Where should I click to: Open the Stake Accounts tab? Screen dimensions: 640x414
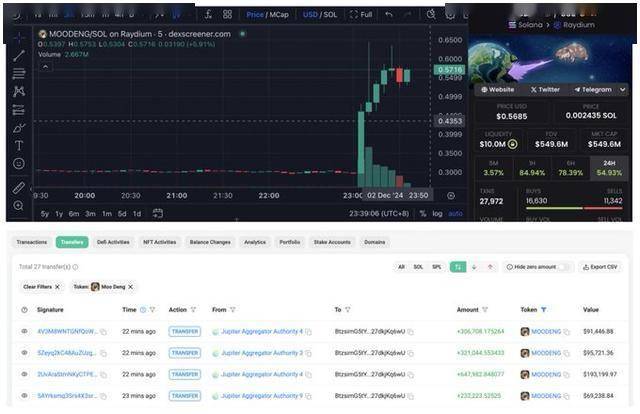(332, 242)
